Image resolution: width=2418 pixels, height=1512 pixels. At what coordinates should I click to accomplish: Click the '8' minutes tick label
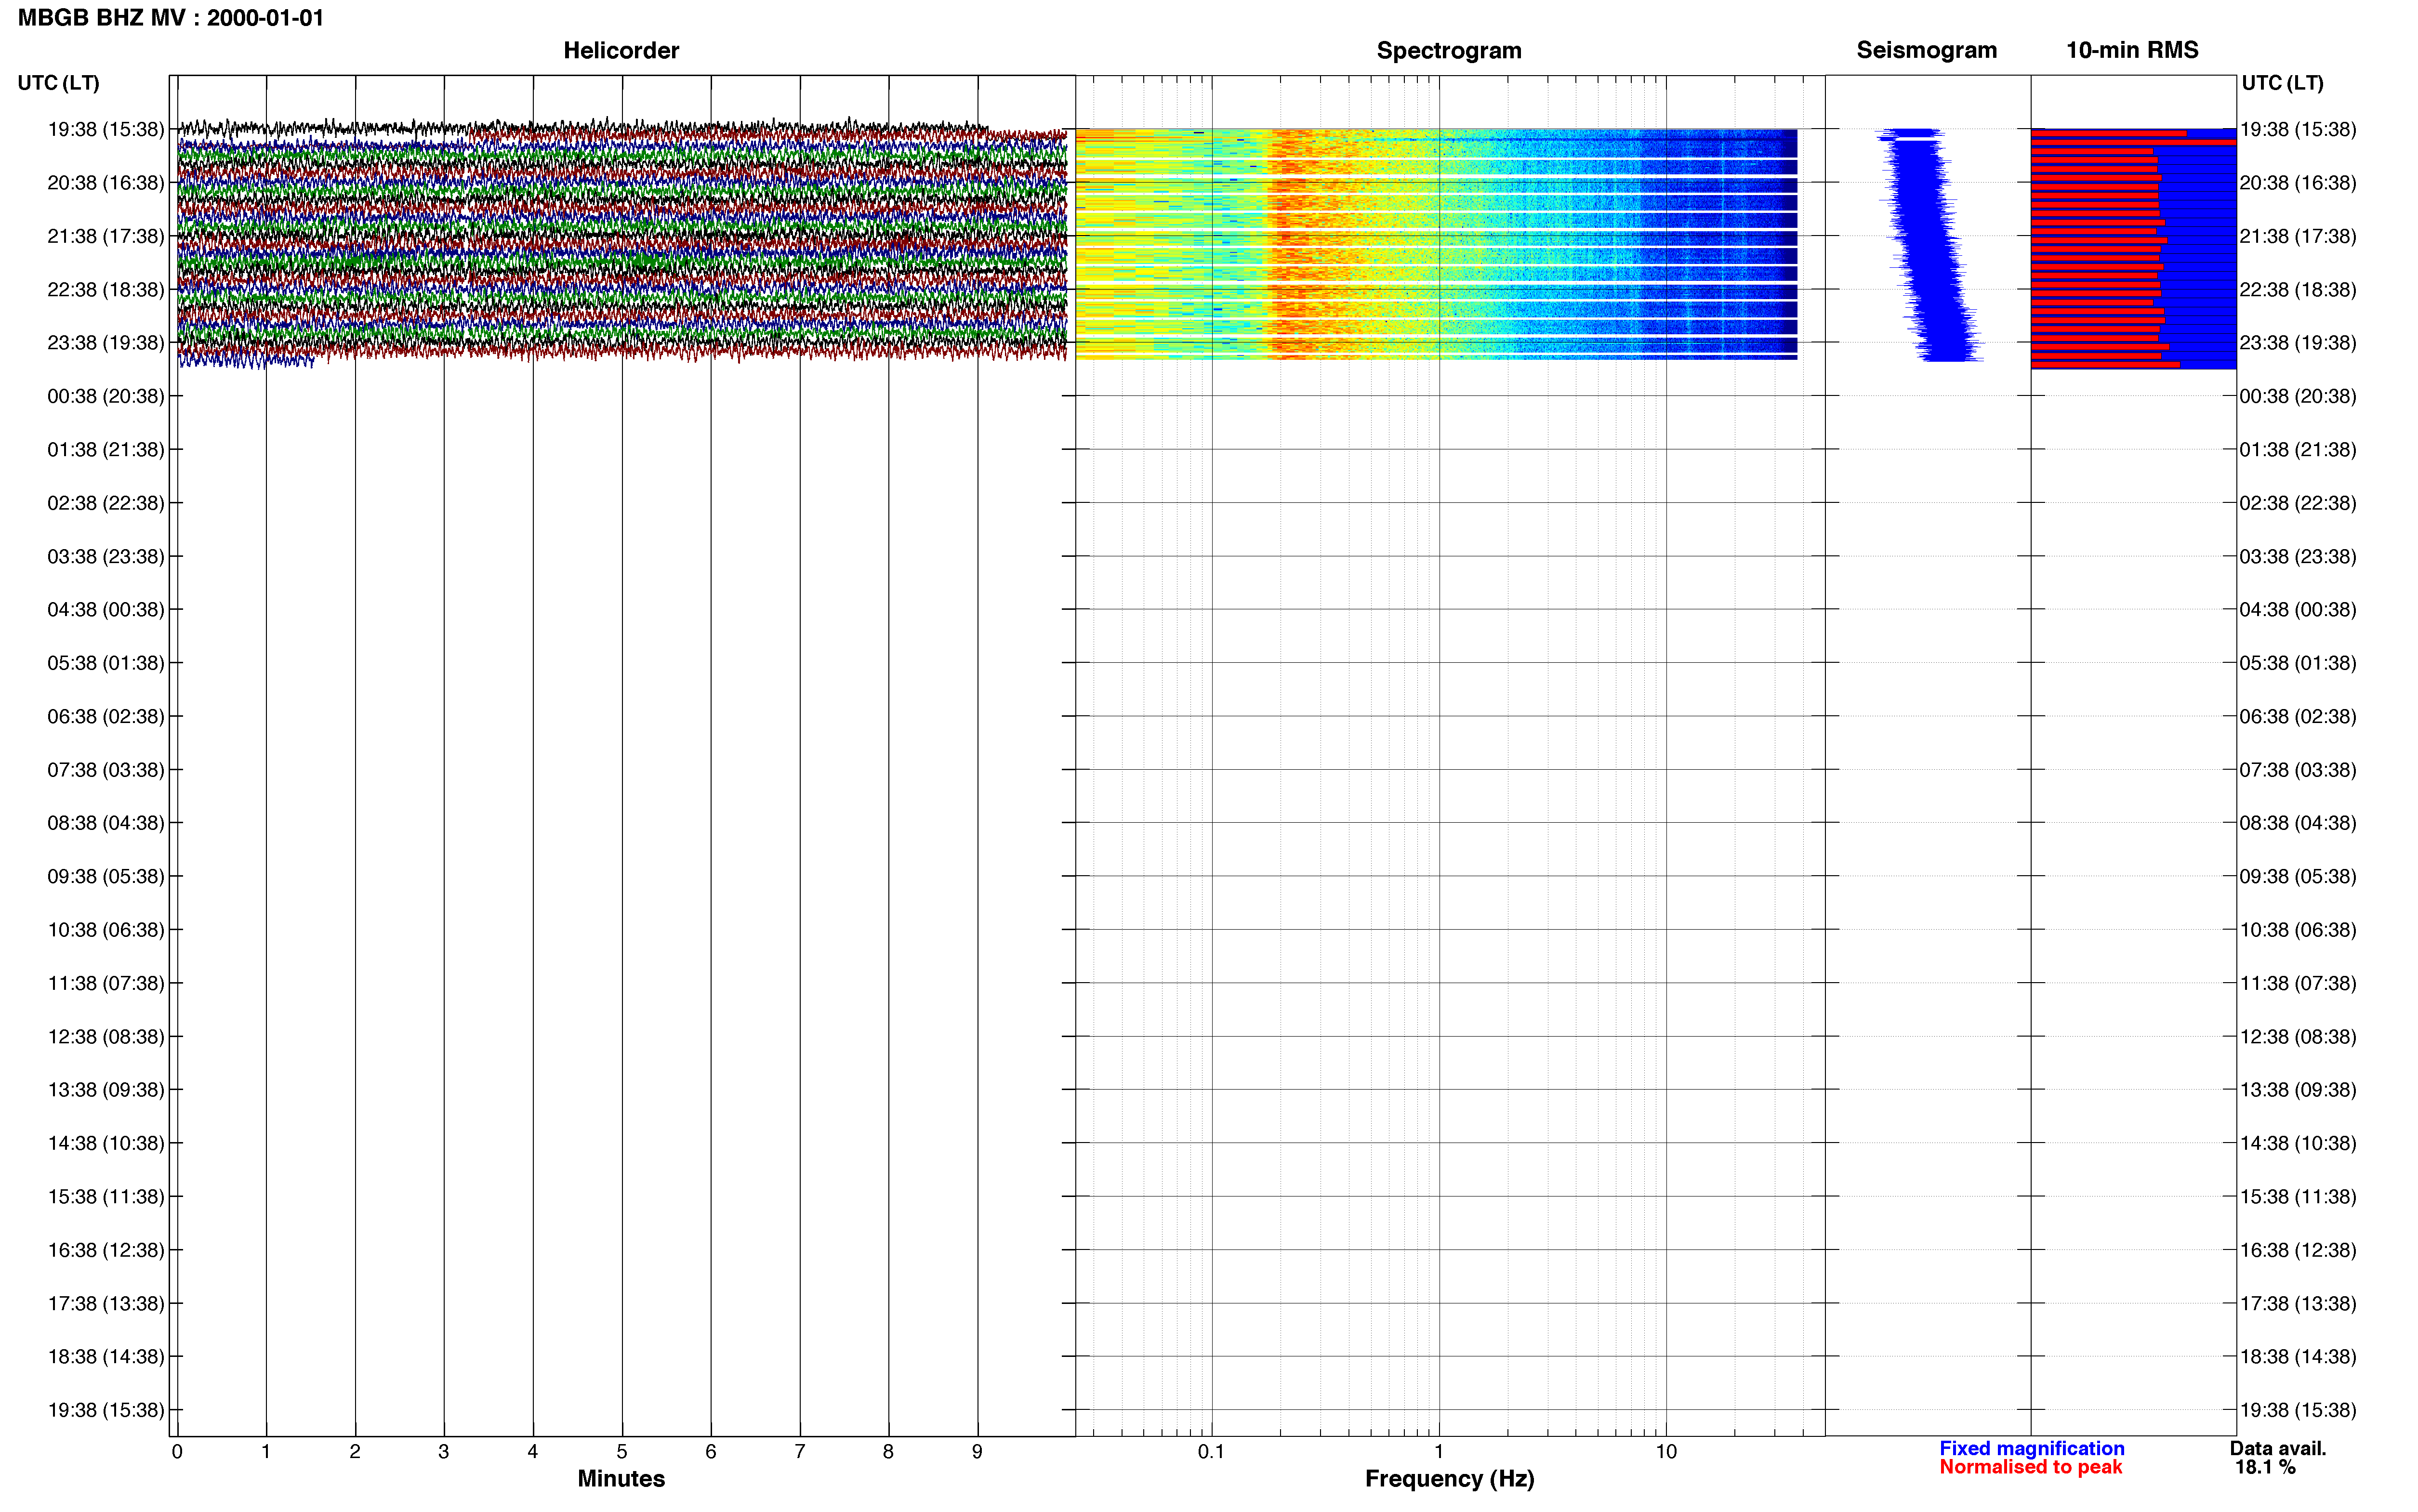[888, 1452]
